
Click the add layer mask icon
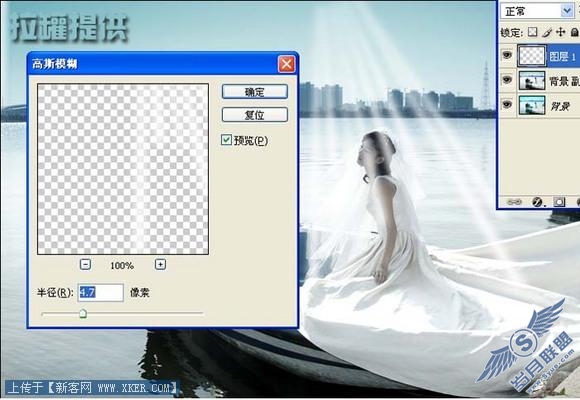pyautogui.click(x=559, y=202)
